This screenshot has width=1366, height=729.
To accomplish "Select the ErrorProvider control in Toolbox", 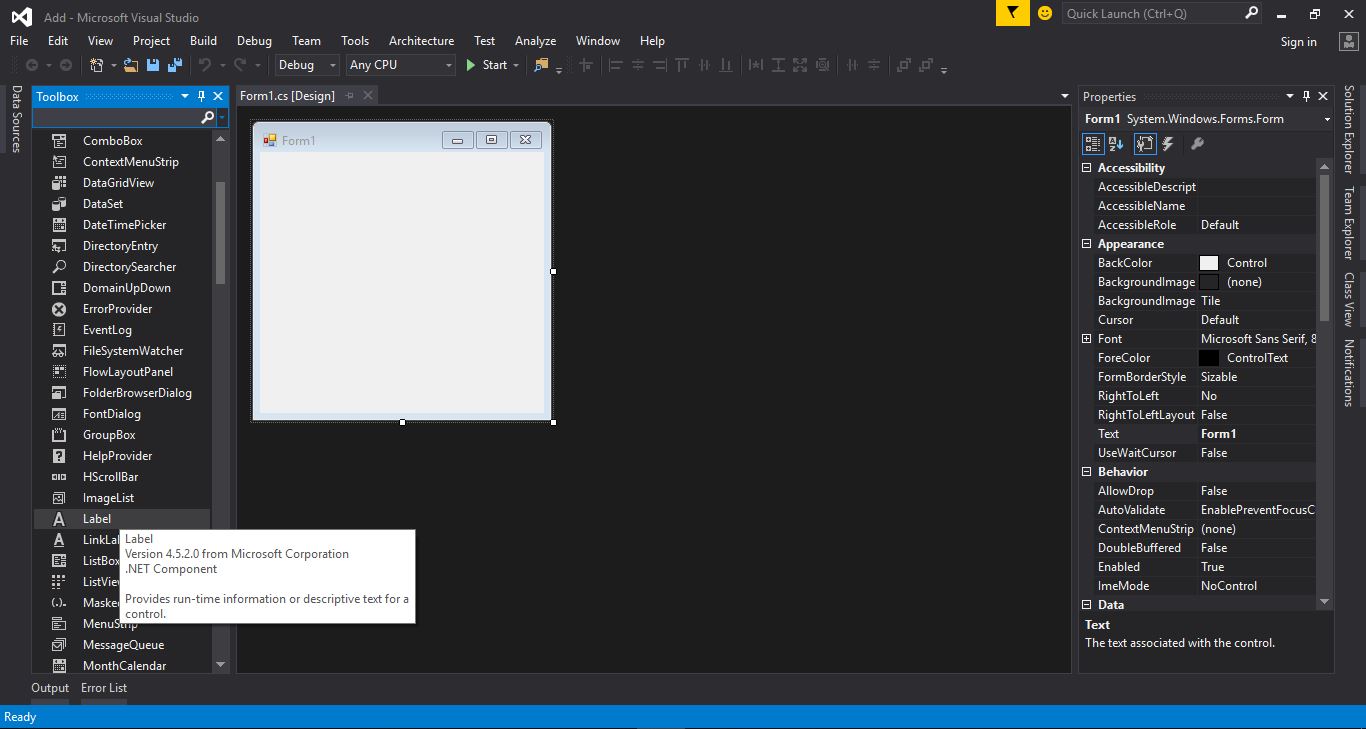I will tap(117, 309).
